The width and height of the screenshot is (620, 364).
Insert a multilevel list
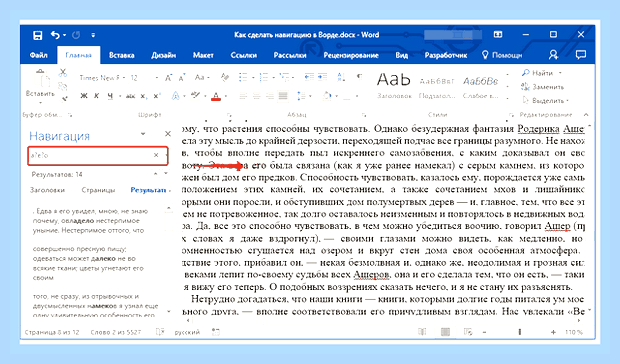284,77
